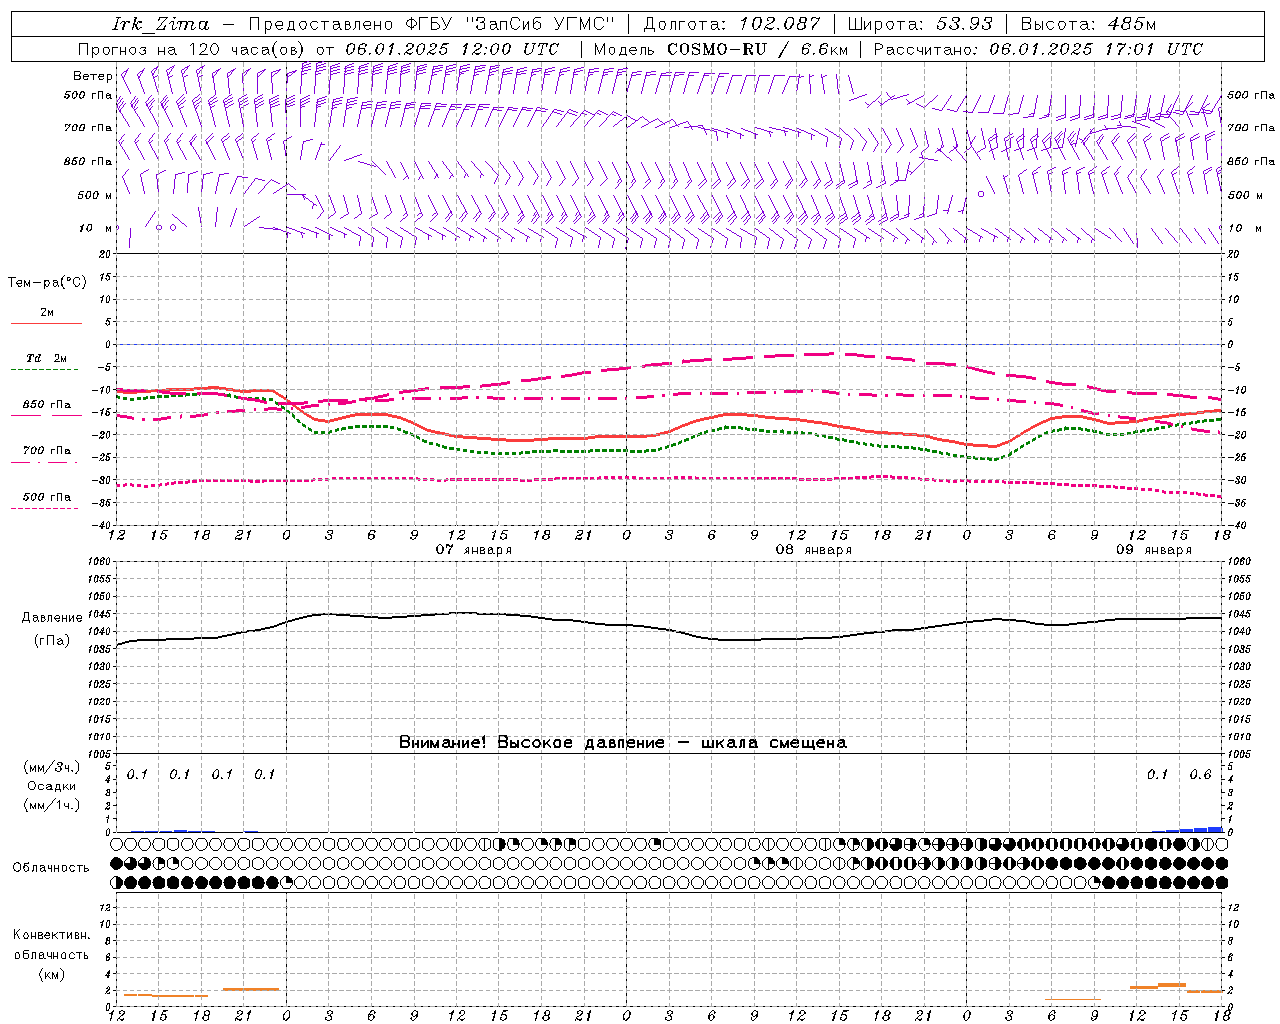1280x1024 pixels.
Task: Click the black pressure curve
Action: point(670,629)
